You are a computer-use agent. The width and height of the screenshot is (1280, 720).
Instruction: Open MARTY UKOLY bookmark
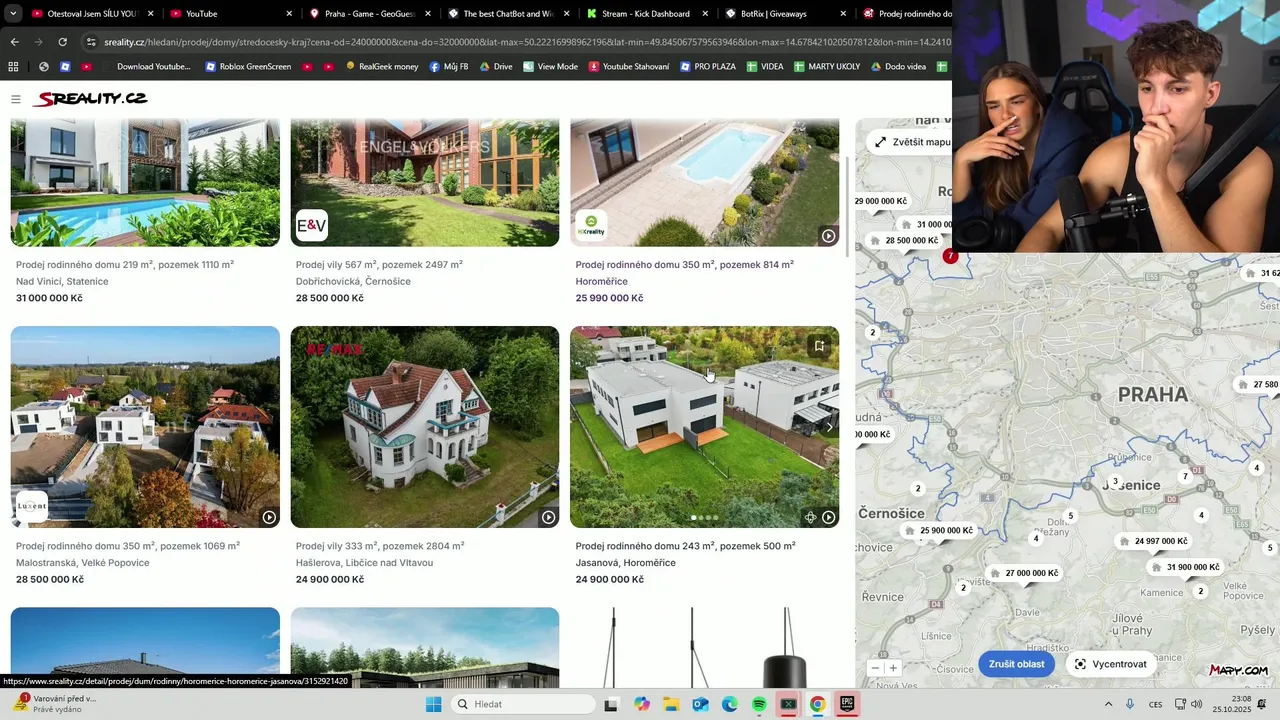(x=827, y=67)
